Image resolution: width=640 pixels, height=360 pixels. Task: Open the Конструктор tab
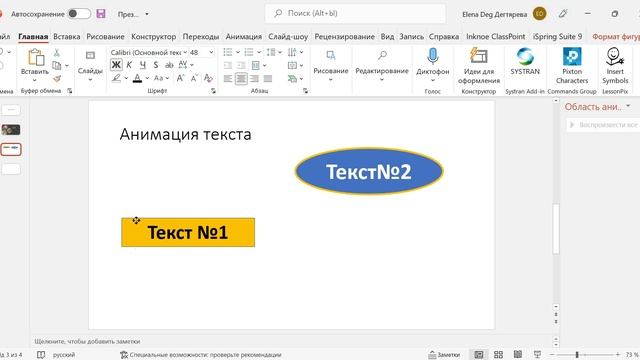point(153,36)
